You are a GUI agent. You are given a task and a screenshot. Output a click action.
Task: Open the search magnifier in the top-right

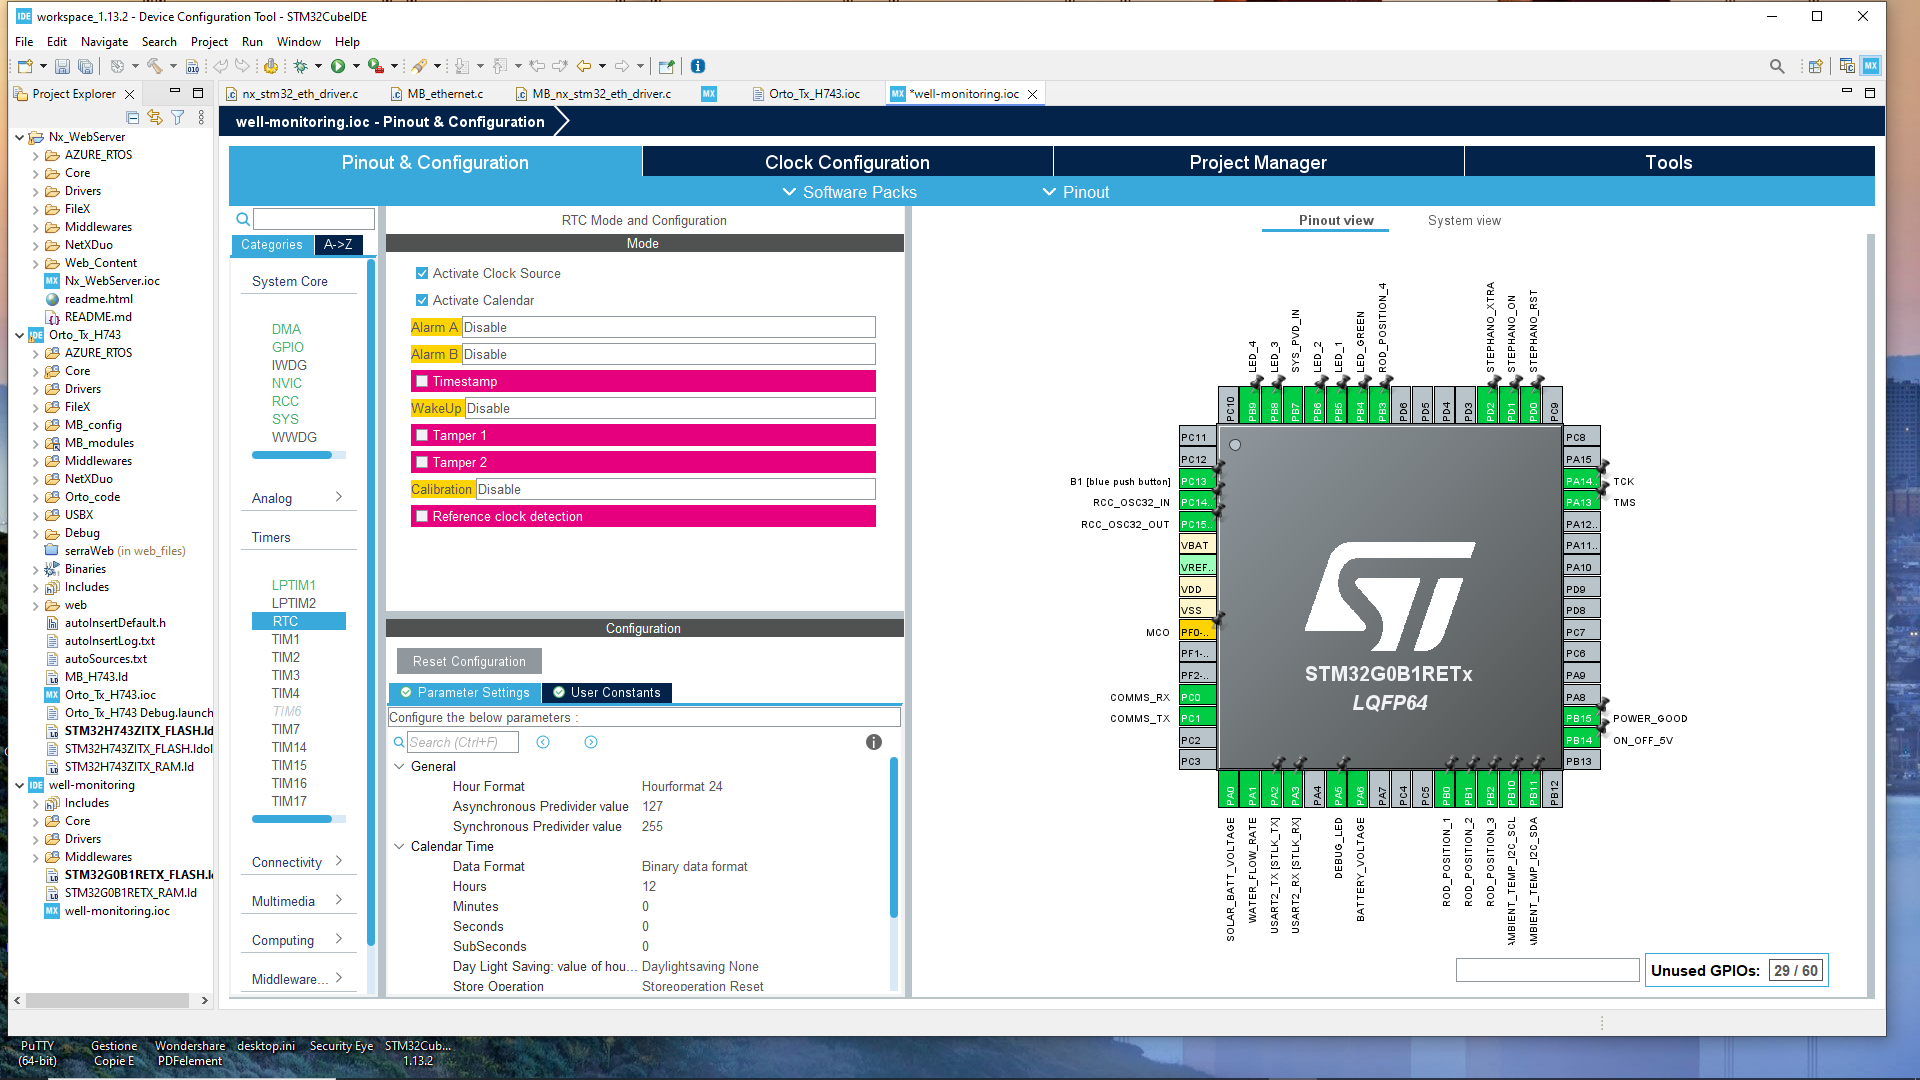pos(1778,66)
